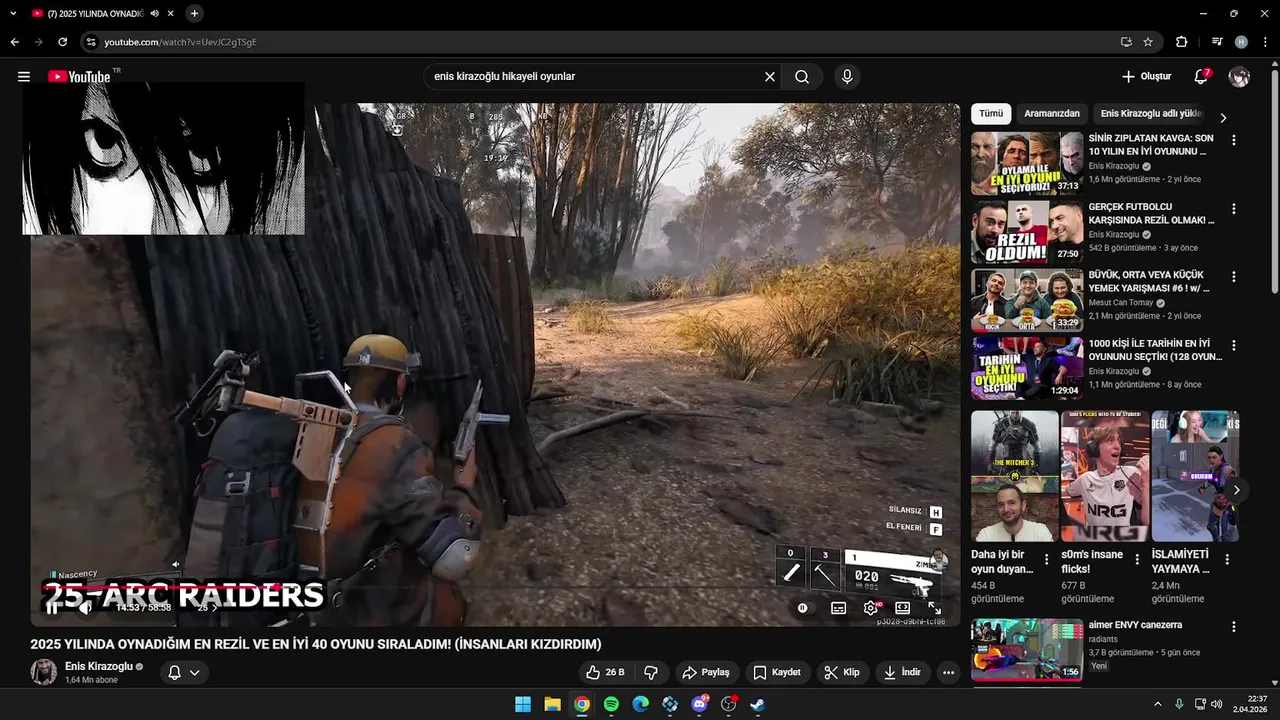The height and width of the screenshot is (720, 1280).
Task: Open the YouTube notifications bell
Action: [x=1201, y=77]
